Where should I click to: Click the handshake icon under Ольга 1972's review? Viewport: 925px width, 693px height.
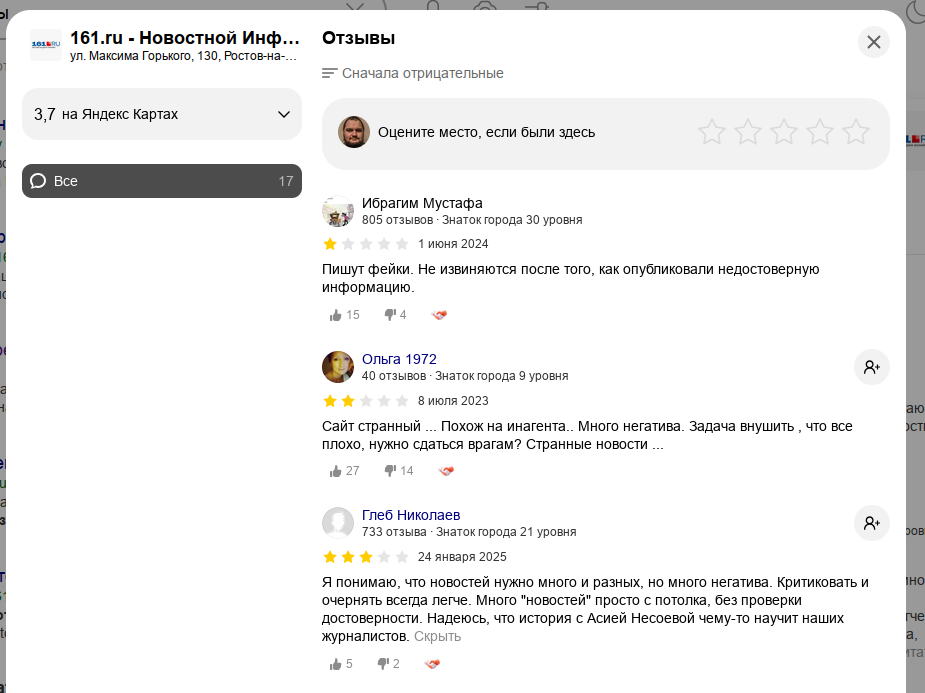tap(446, 471)
